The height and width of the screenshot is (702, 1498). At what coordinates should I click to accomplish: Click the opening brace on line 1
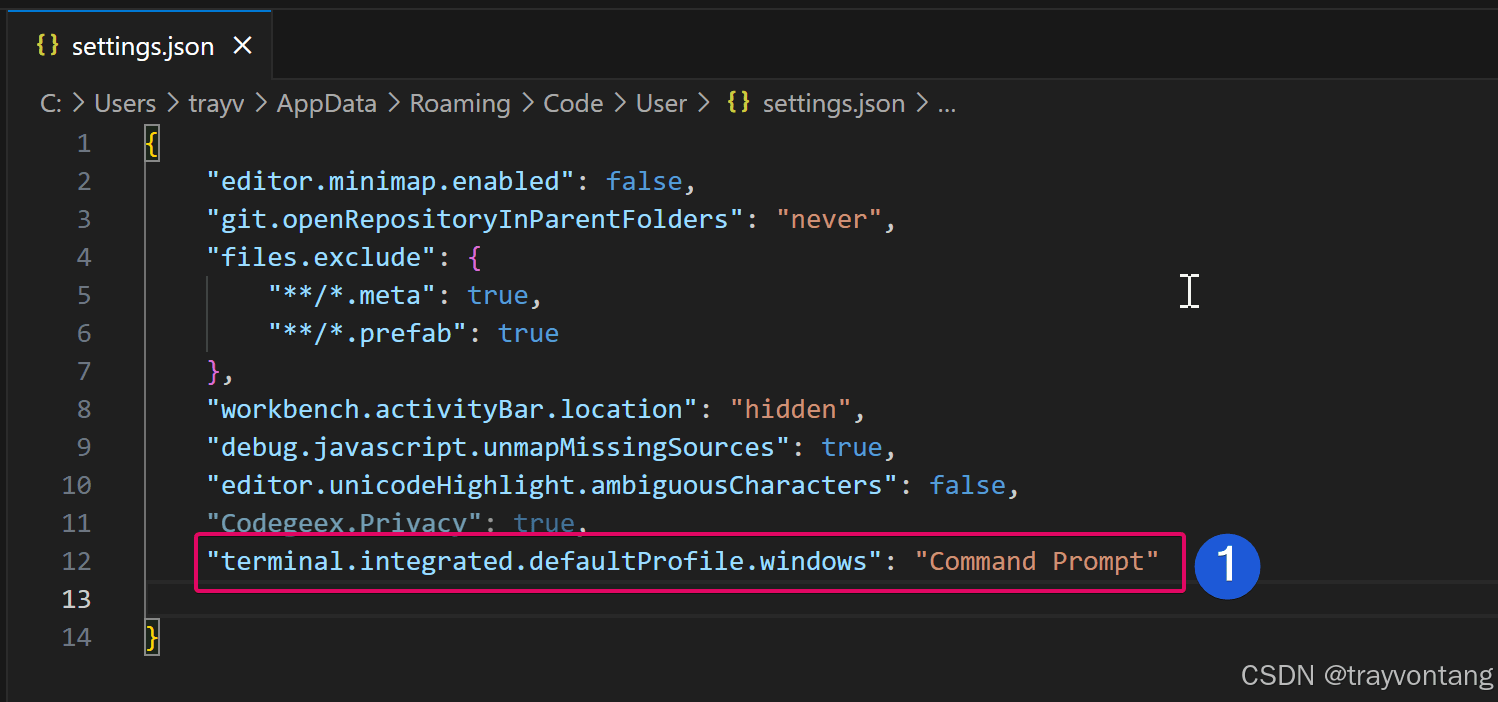pos(152,144)
